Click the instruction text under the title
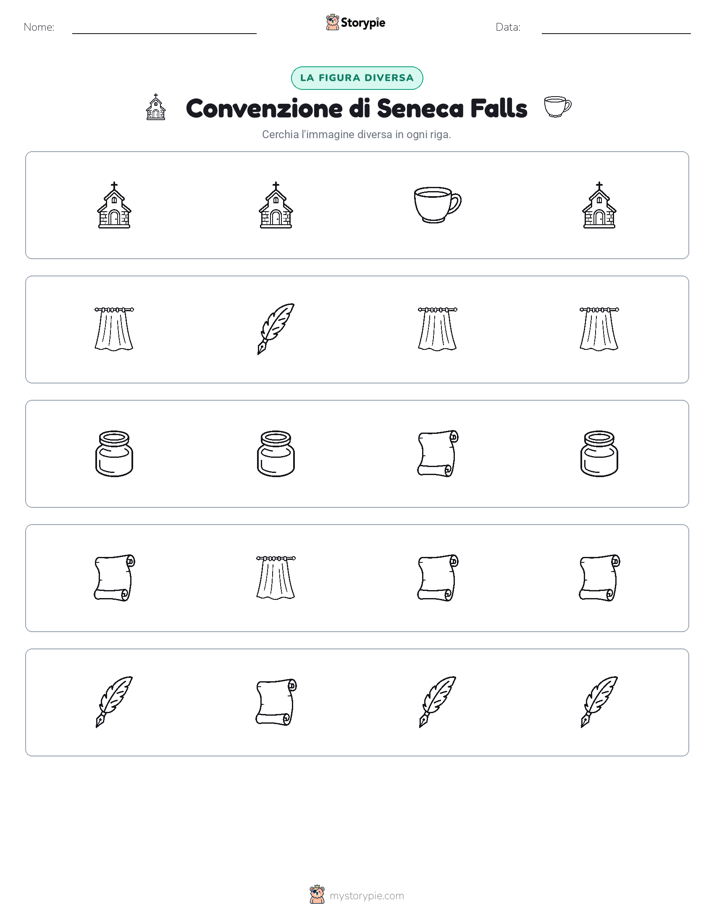The image size is (714, 924). 356,134
